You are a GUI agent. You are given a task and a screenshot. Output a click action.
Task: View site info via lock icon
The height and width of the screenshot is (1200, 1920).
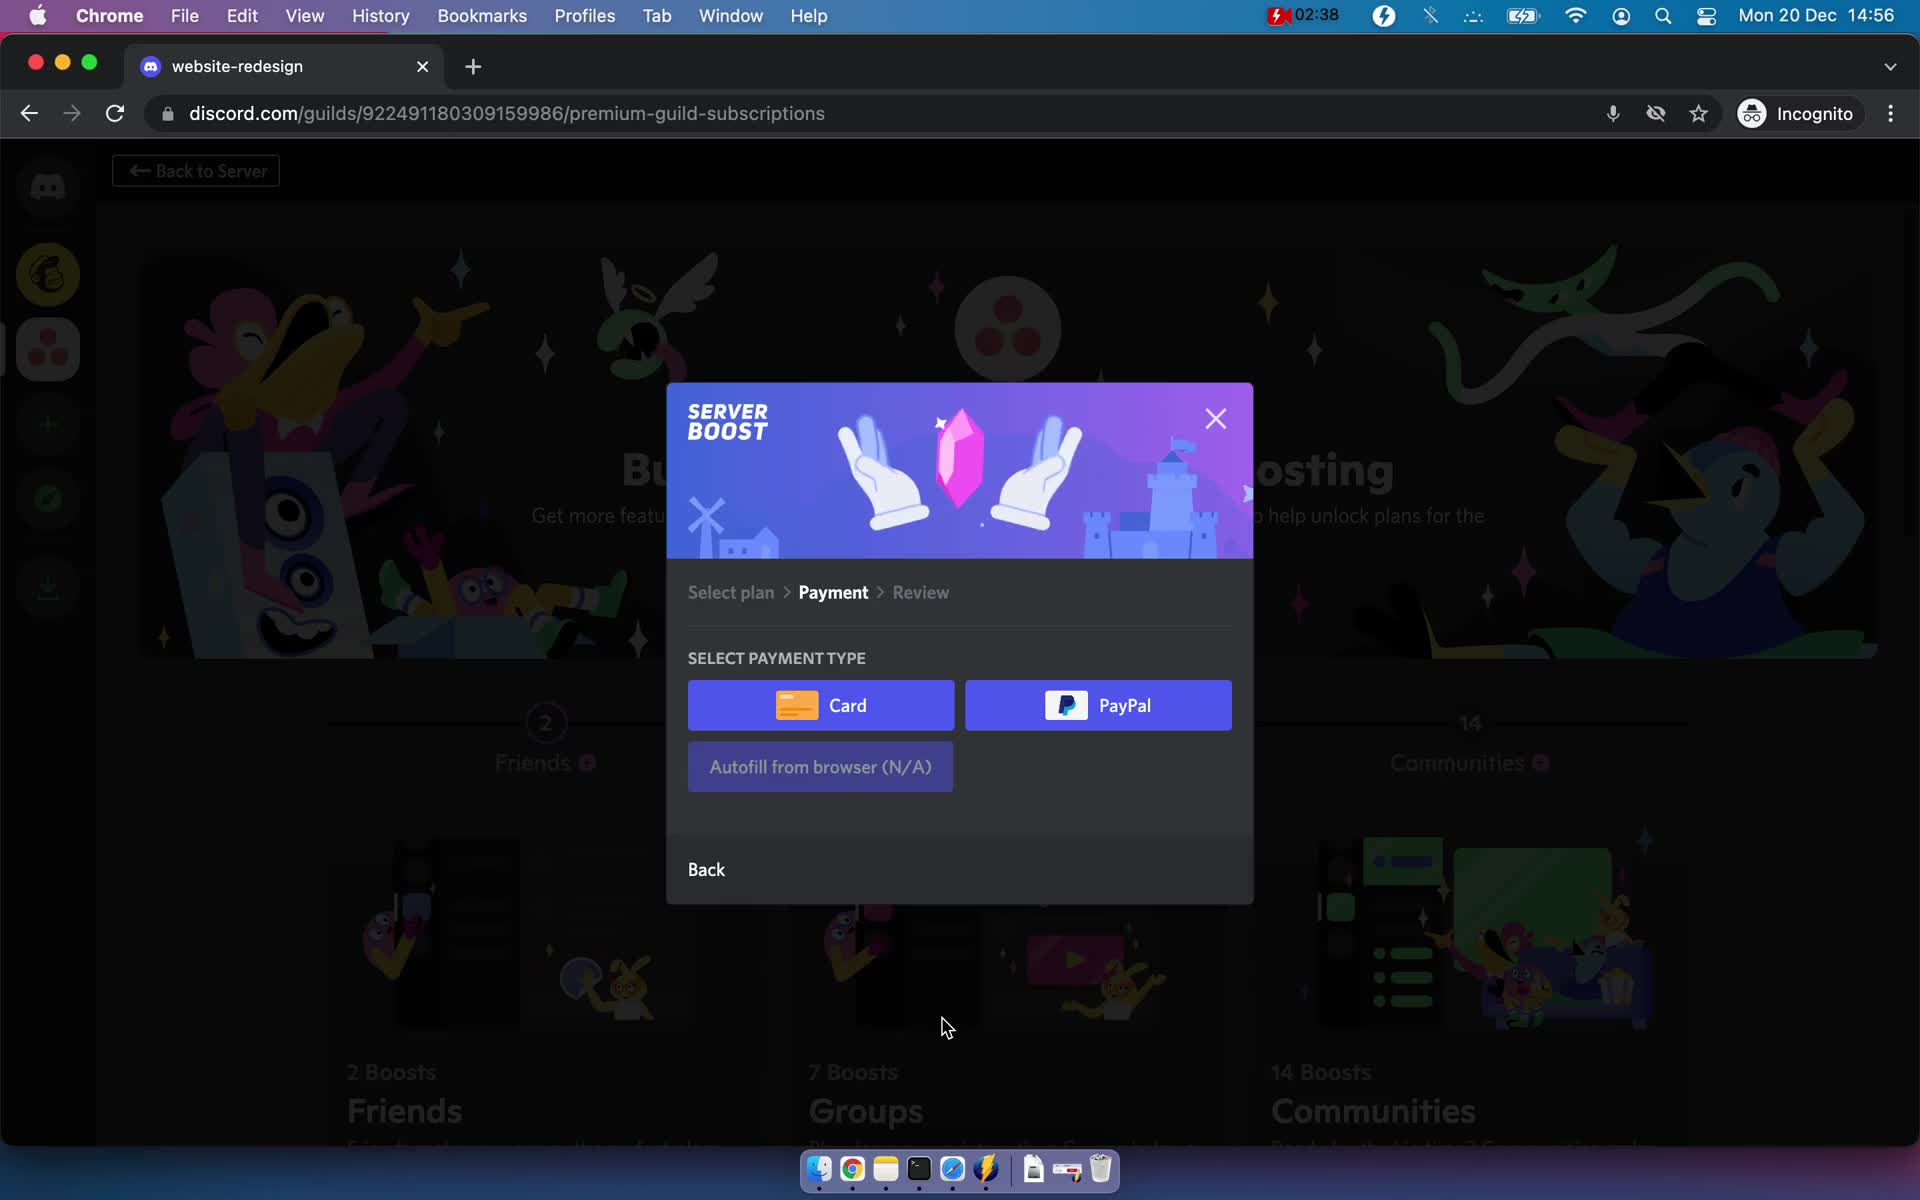click(168, 114)
